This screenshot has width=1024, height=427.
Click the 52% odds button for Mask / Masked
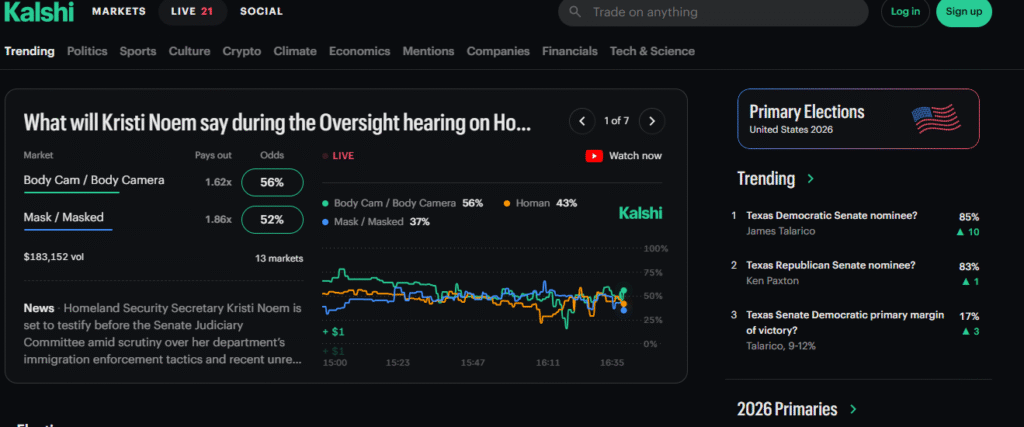pos(272,220)
